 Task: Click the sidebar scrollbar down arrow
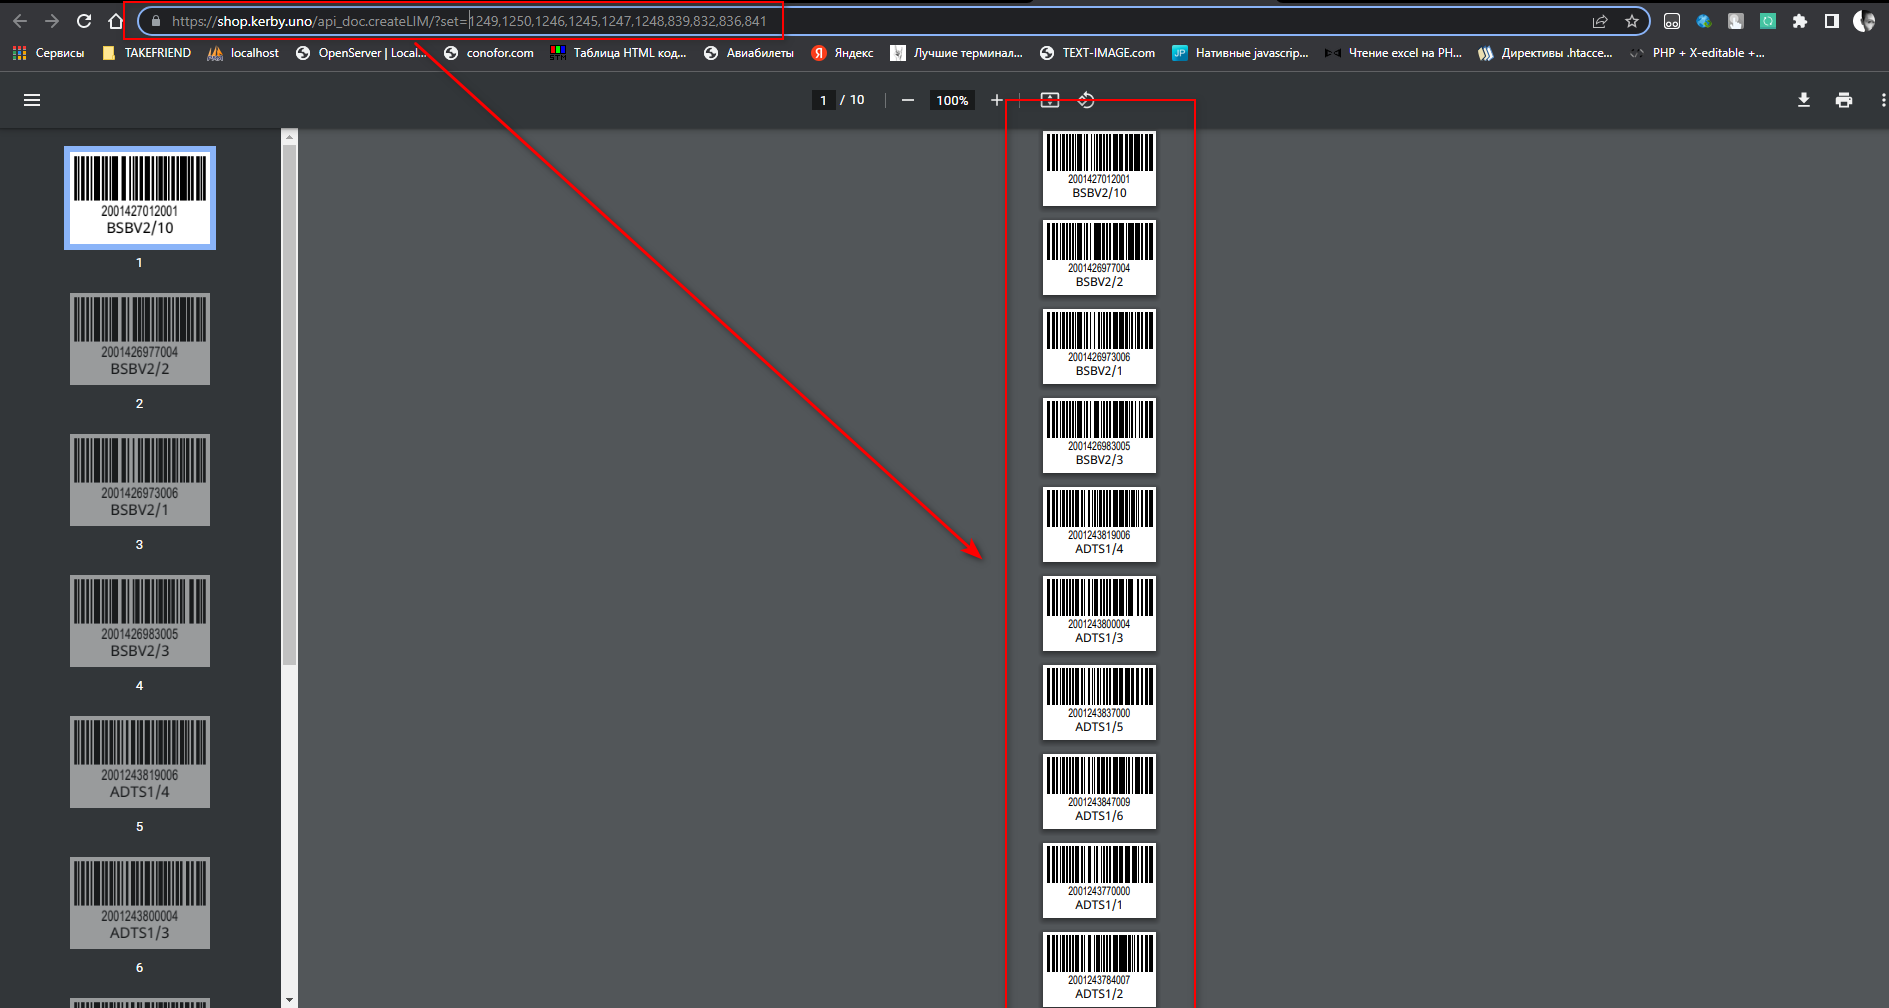(x=290, y=1000)
